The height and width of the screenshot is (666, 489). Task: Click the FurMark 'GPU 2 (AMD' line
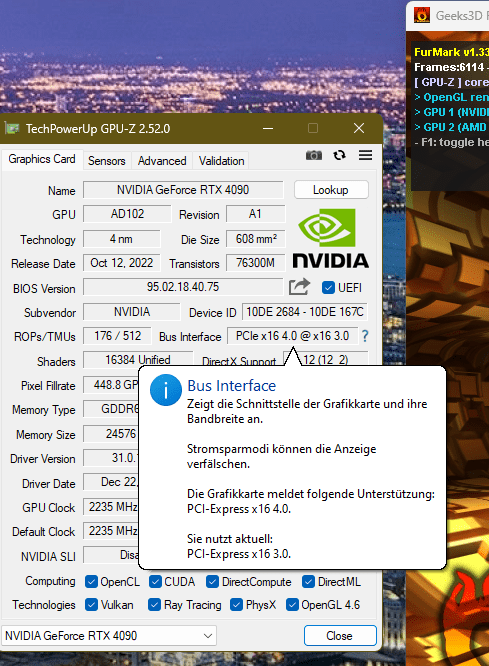451,127
